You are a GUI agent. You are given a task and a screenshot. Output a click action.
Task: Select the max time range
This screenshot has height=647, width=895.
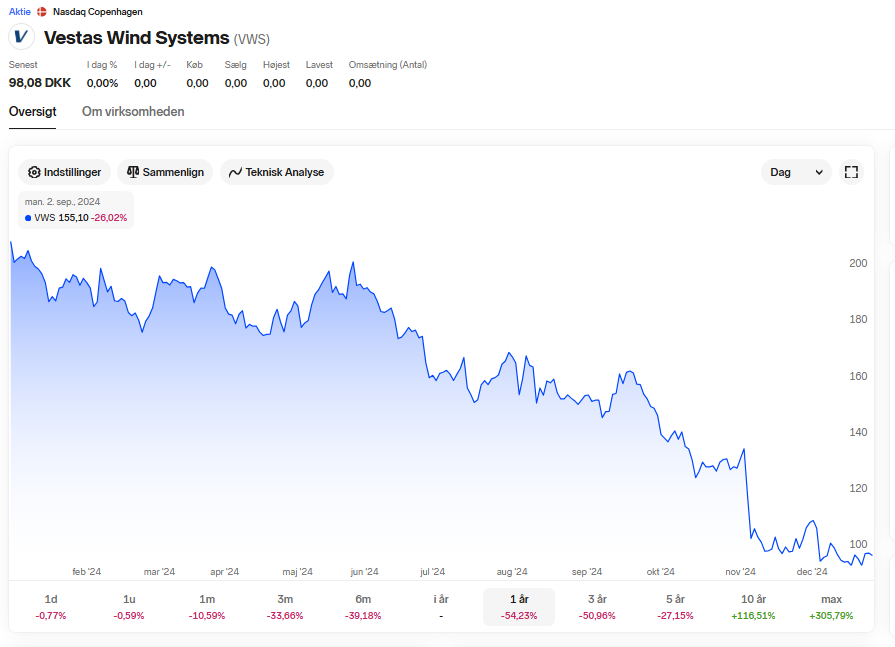pos(831,606)
